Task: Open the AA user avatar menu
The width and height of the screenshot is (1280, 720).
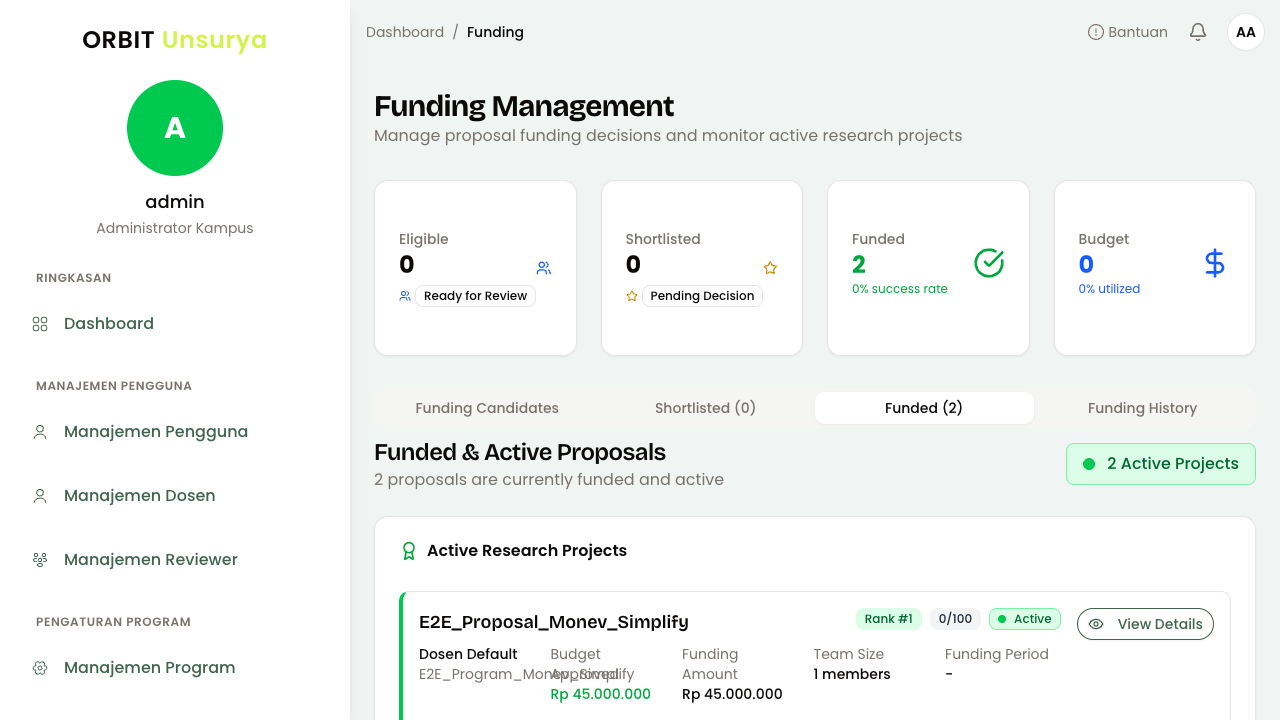Action: (1246, 32)
